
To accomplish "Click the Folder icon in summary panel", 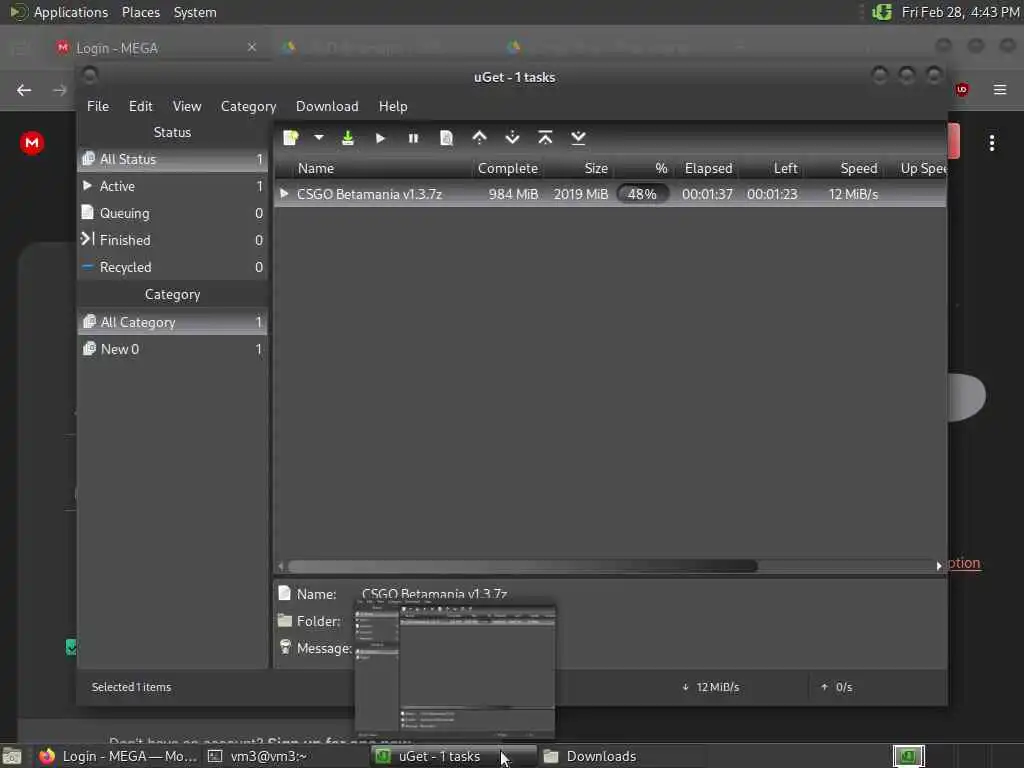I will point(285,620).
